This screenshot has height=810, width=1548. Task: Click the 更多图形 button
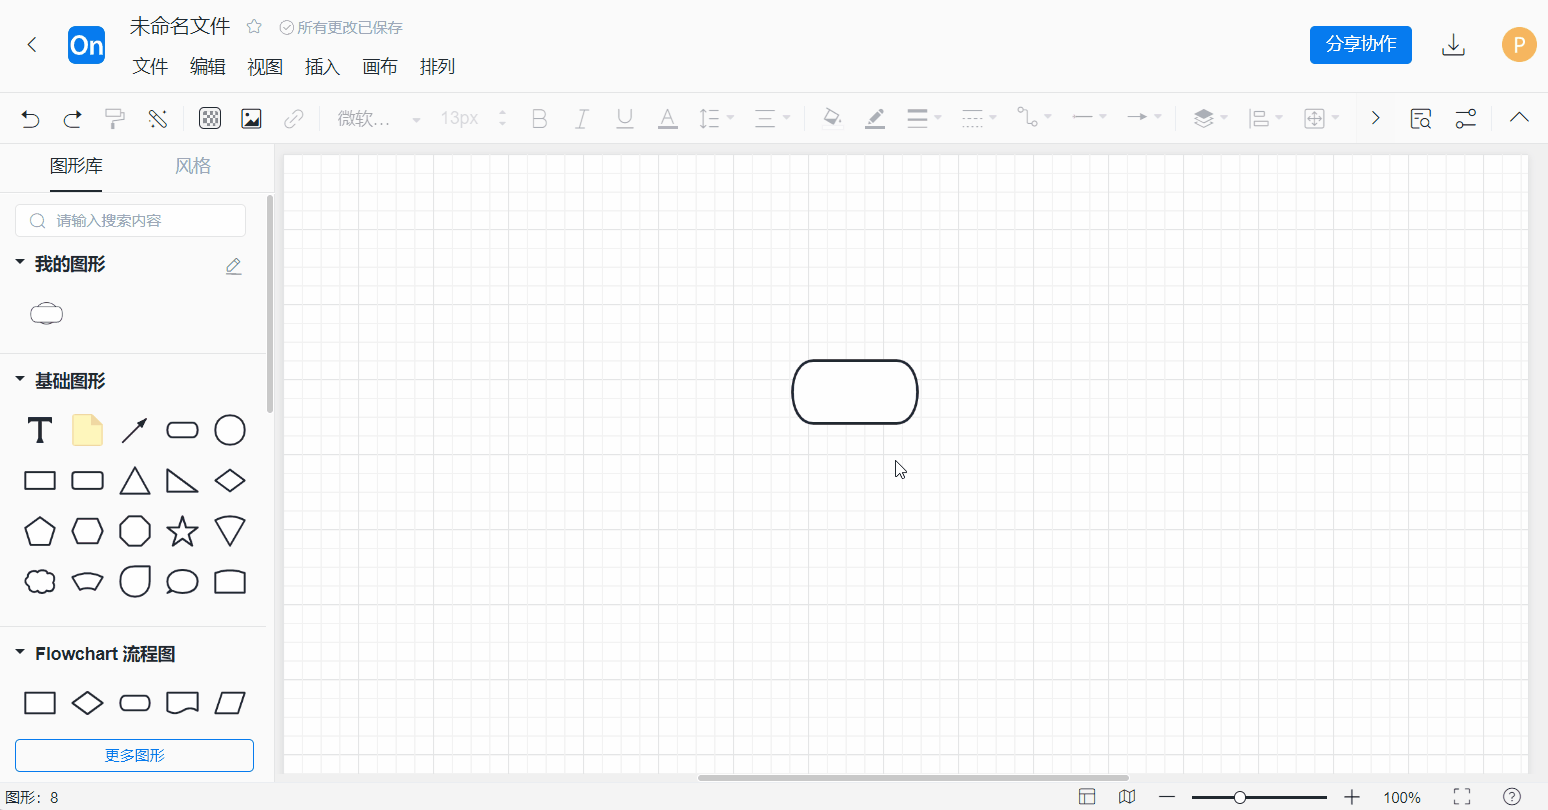point(134,755)
